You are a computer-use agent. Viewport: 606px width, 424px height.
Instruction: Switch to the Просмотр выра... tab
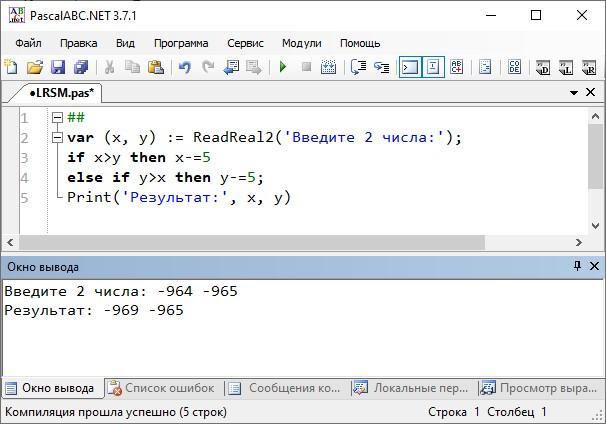[x=539, y=388]
